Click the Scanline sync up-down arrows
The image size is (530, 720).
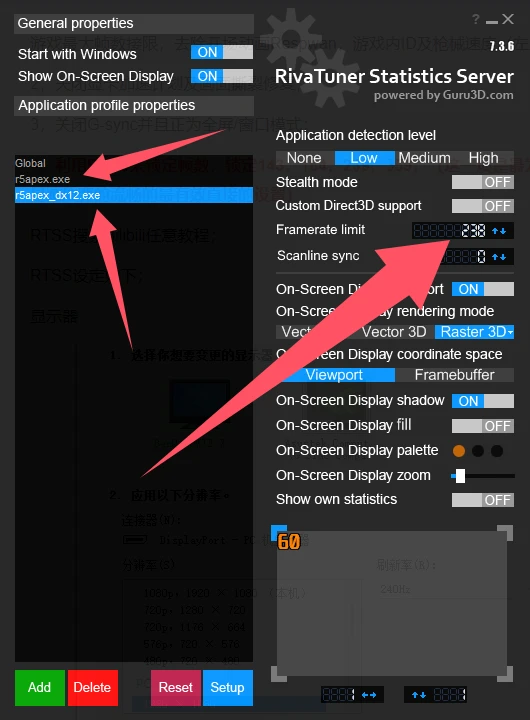499,257
